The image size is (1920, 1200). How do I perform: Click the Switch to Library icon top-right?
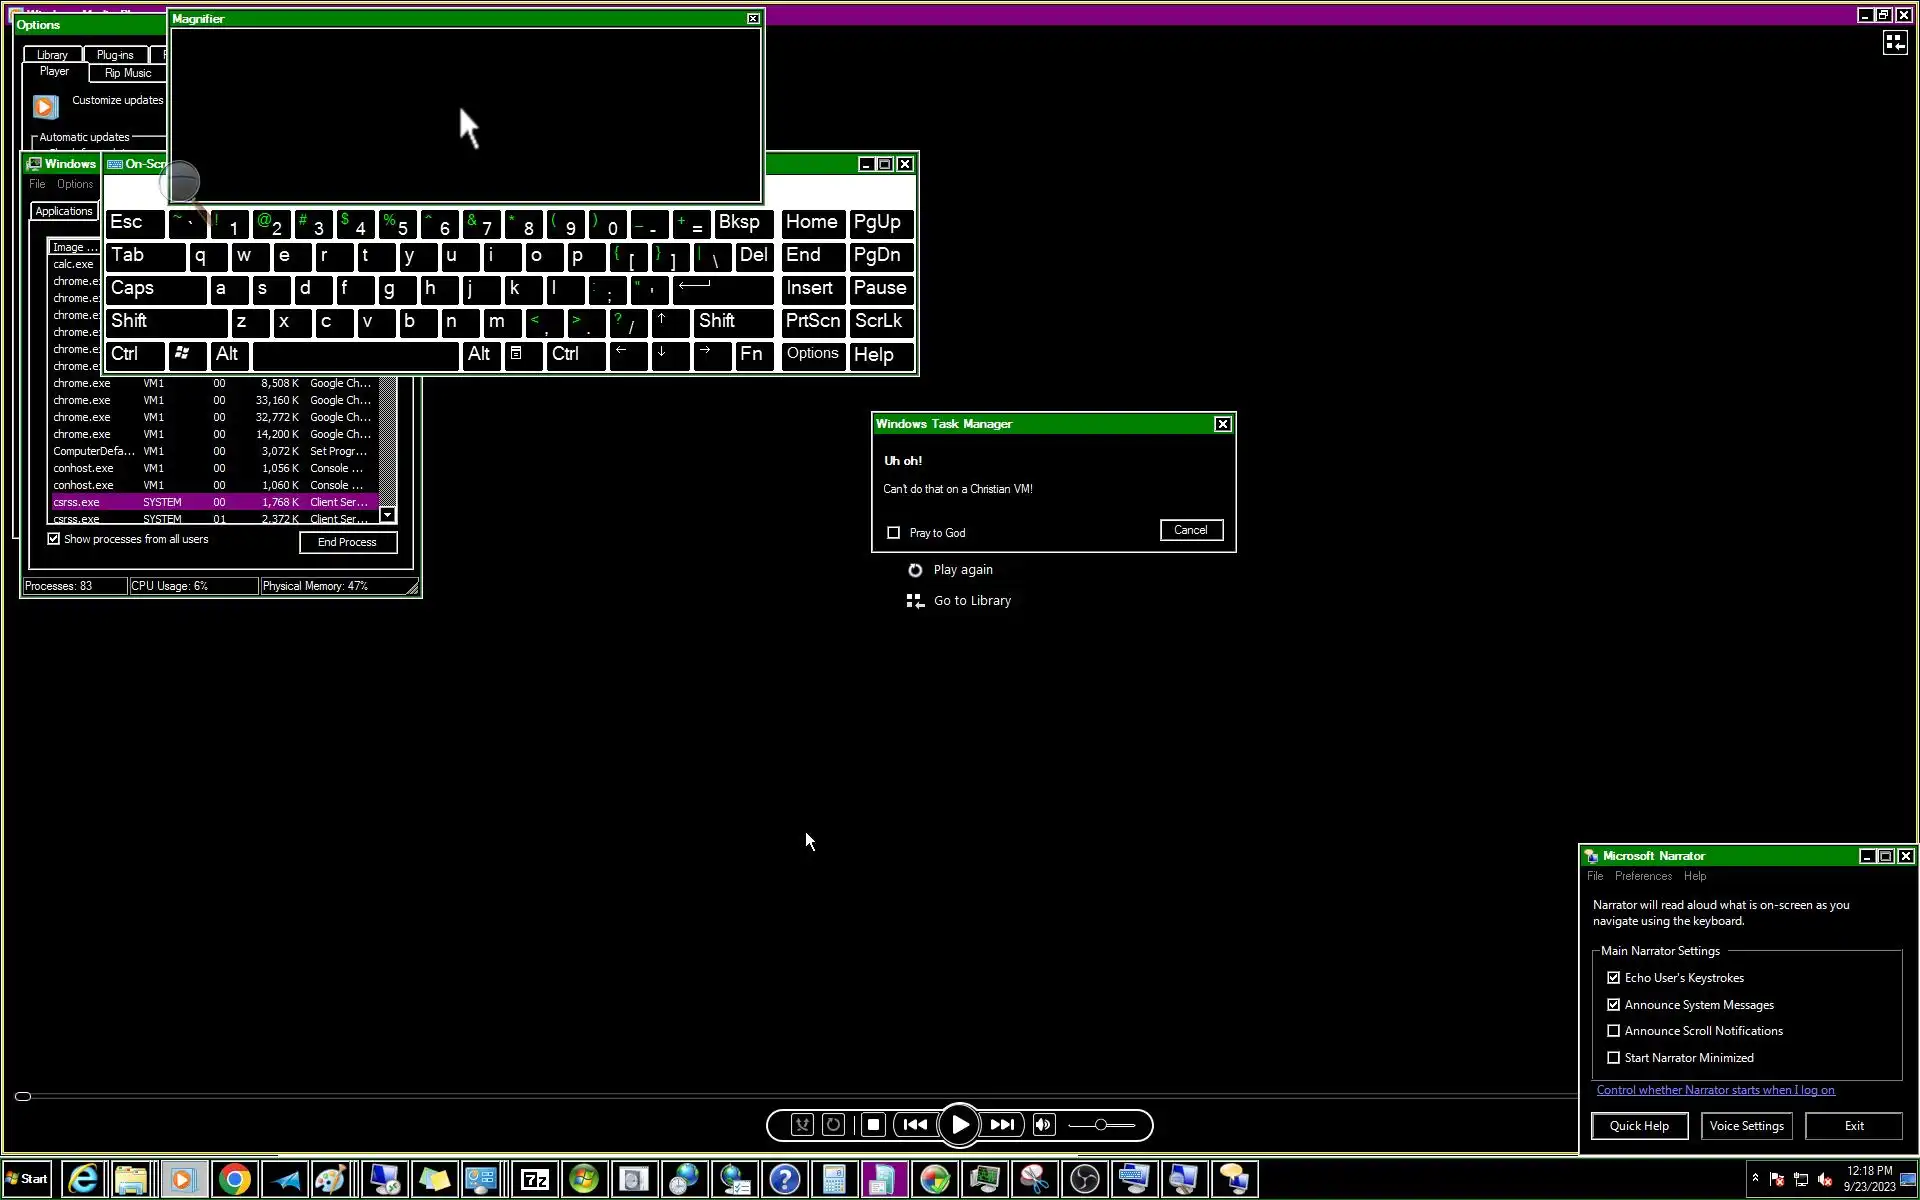pyautogui.click(x=1894, y=42)
